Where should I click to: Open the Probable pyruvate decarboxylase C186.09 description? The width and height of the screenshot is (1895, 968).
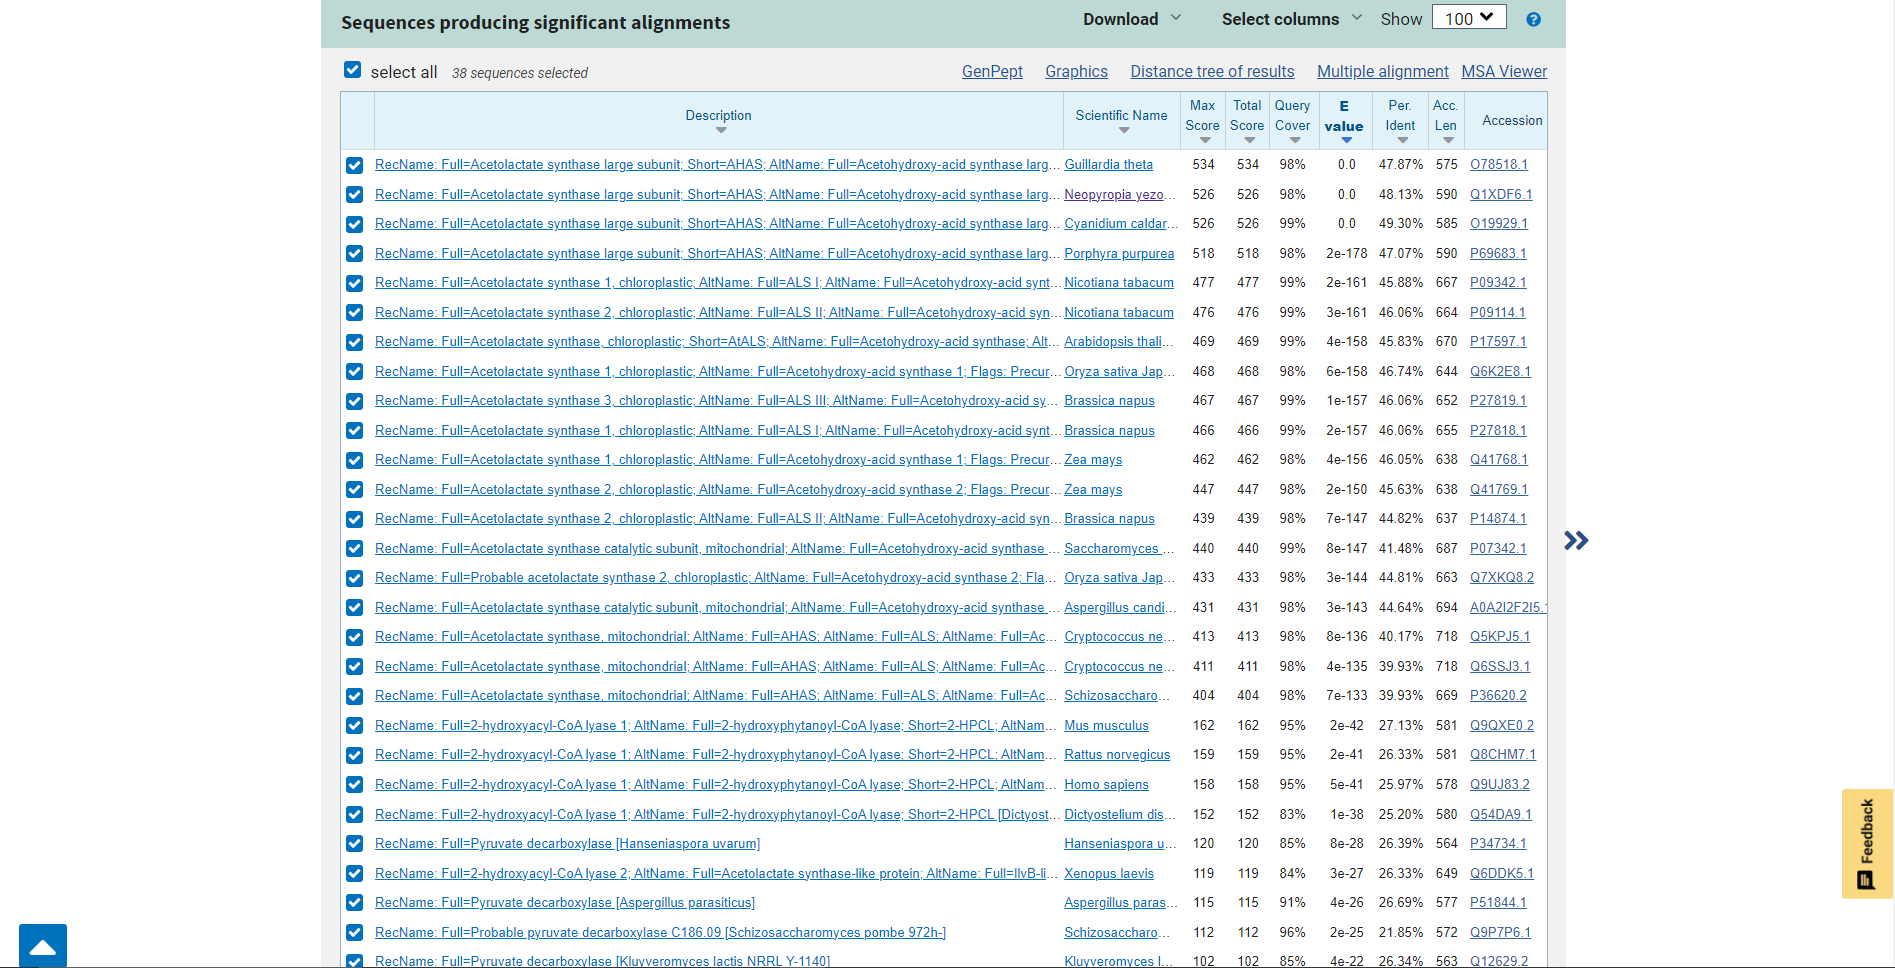click(660, 933)
